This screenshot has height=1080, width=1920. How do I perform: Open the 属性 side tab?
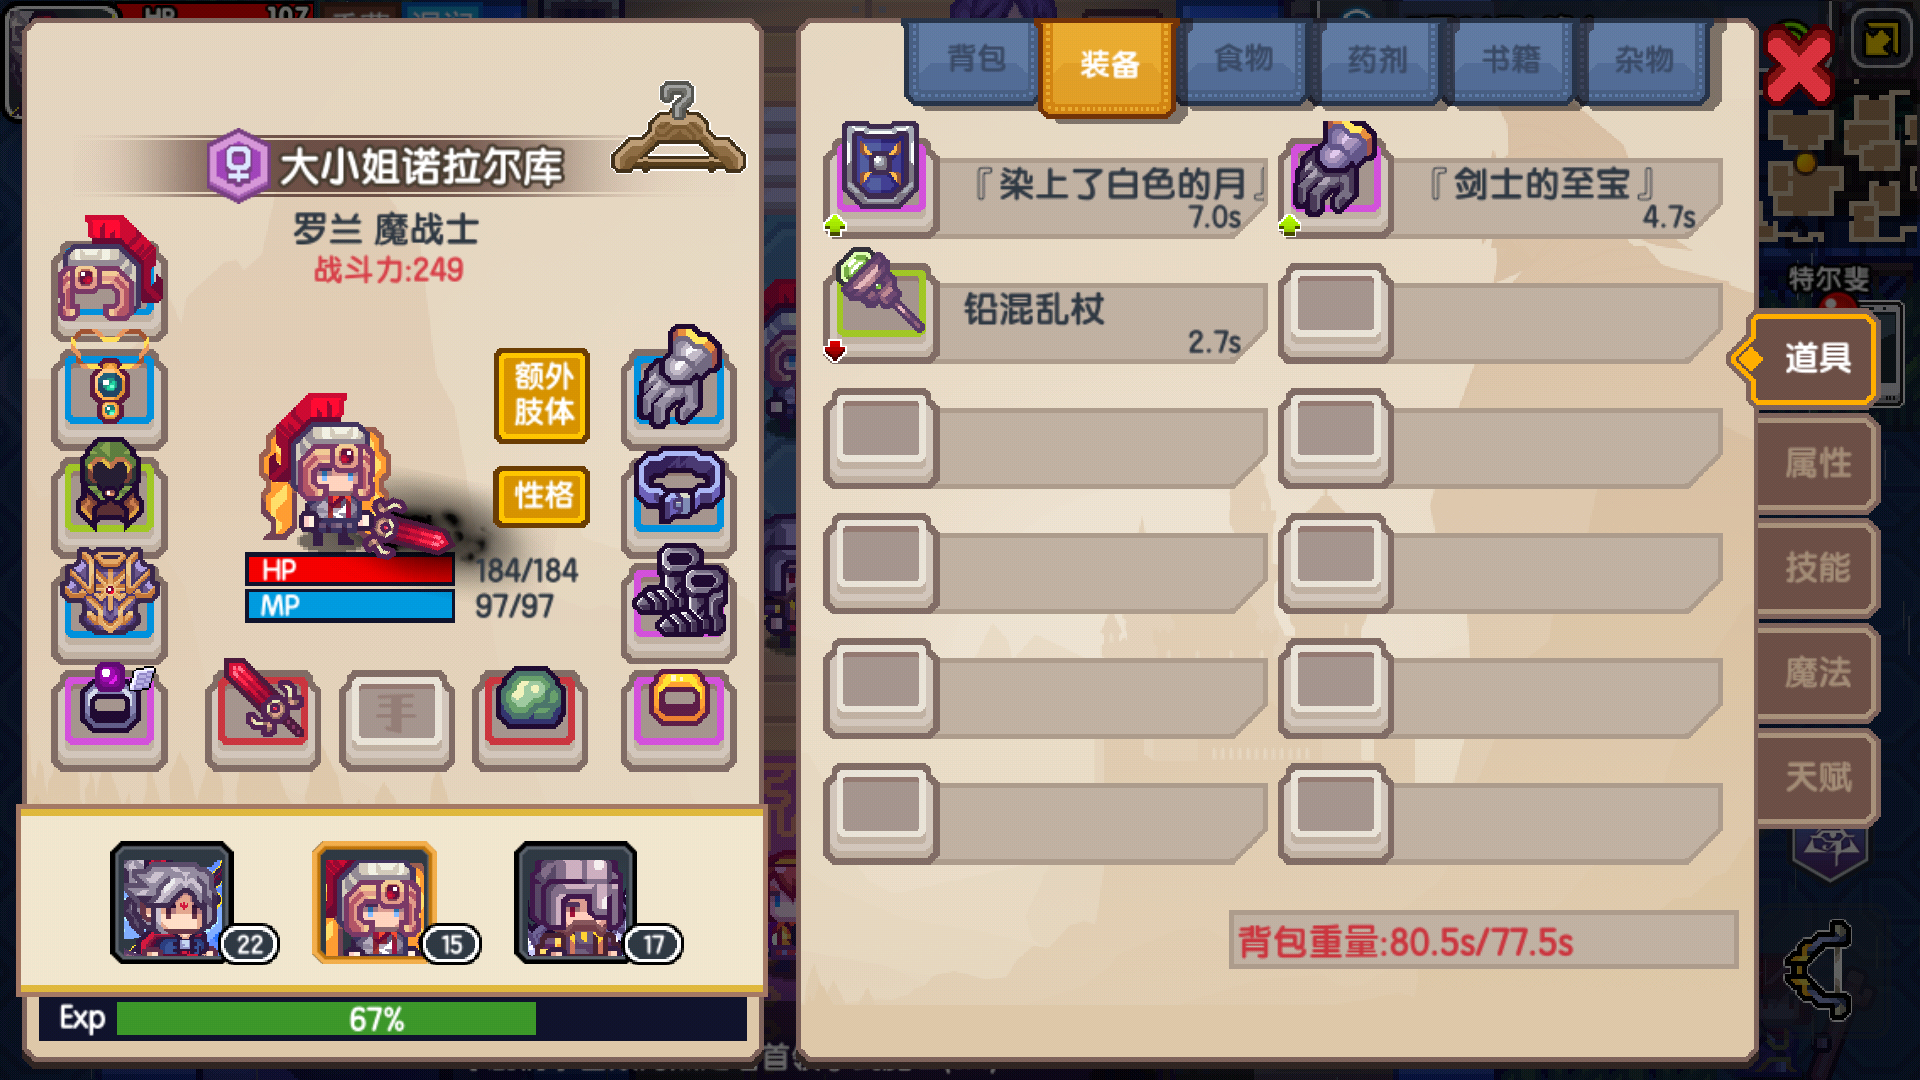click(x=1817, y=464)
